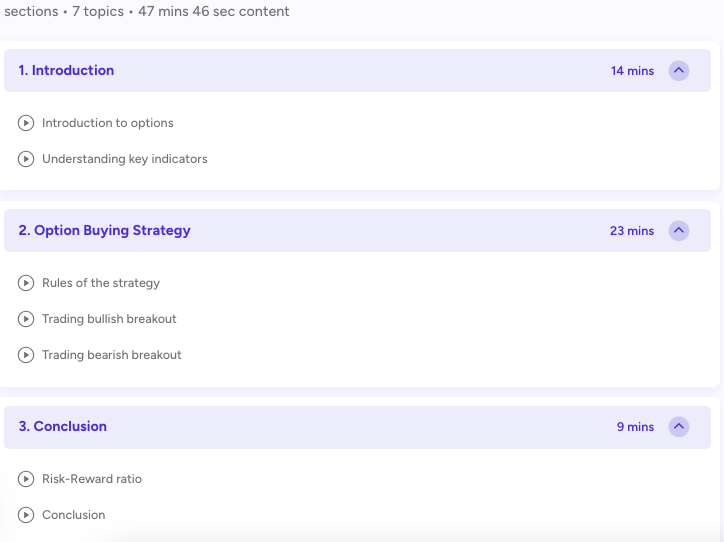Click the 23 mins duration label
724x542 pixels.
click(x=632, y=231)
